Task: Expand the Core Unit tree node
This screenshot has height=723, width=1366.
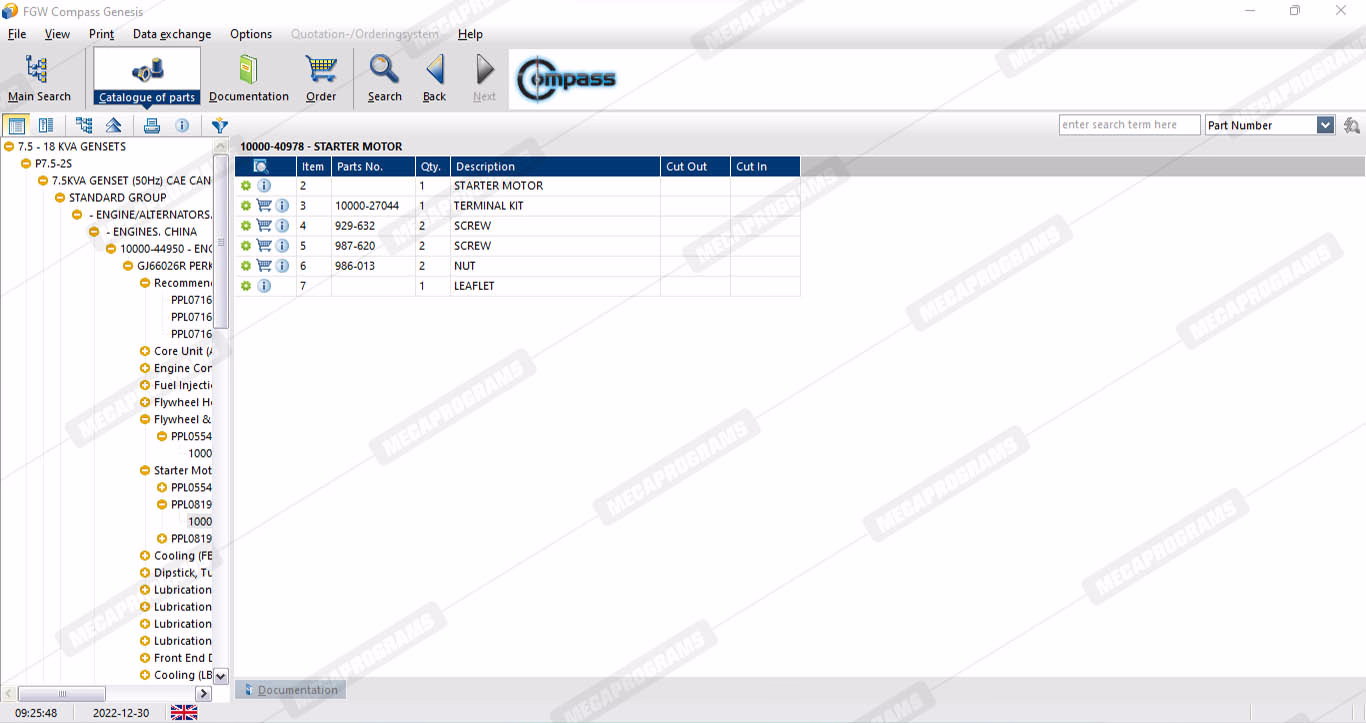Action: (x=145, y=351)
